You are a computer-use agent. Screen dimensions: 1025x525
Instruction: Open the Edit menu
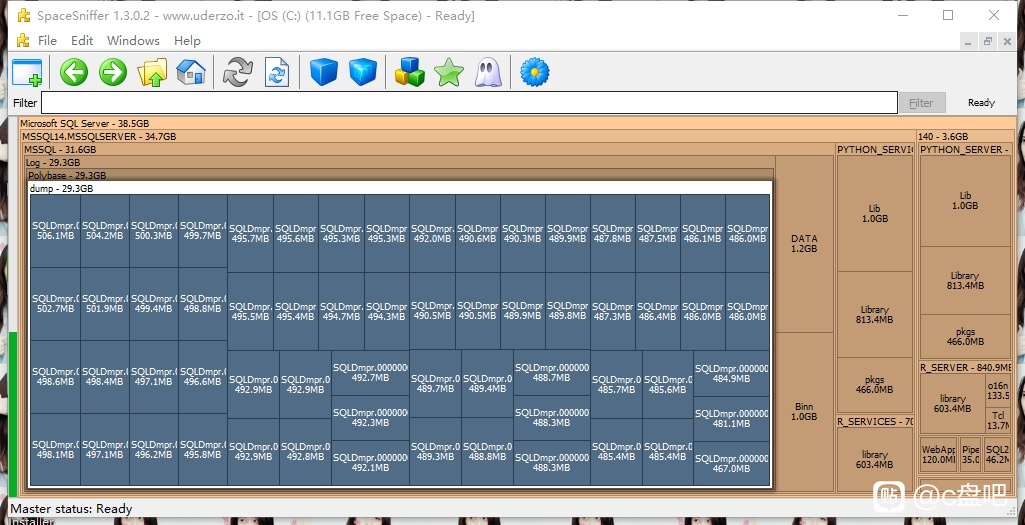click(x=82, y=41)
